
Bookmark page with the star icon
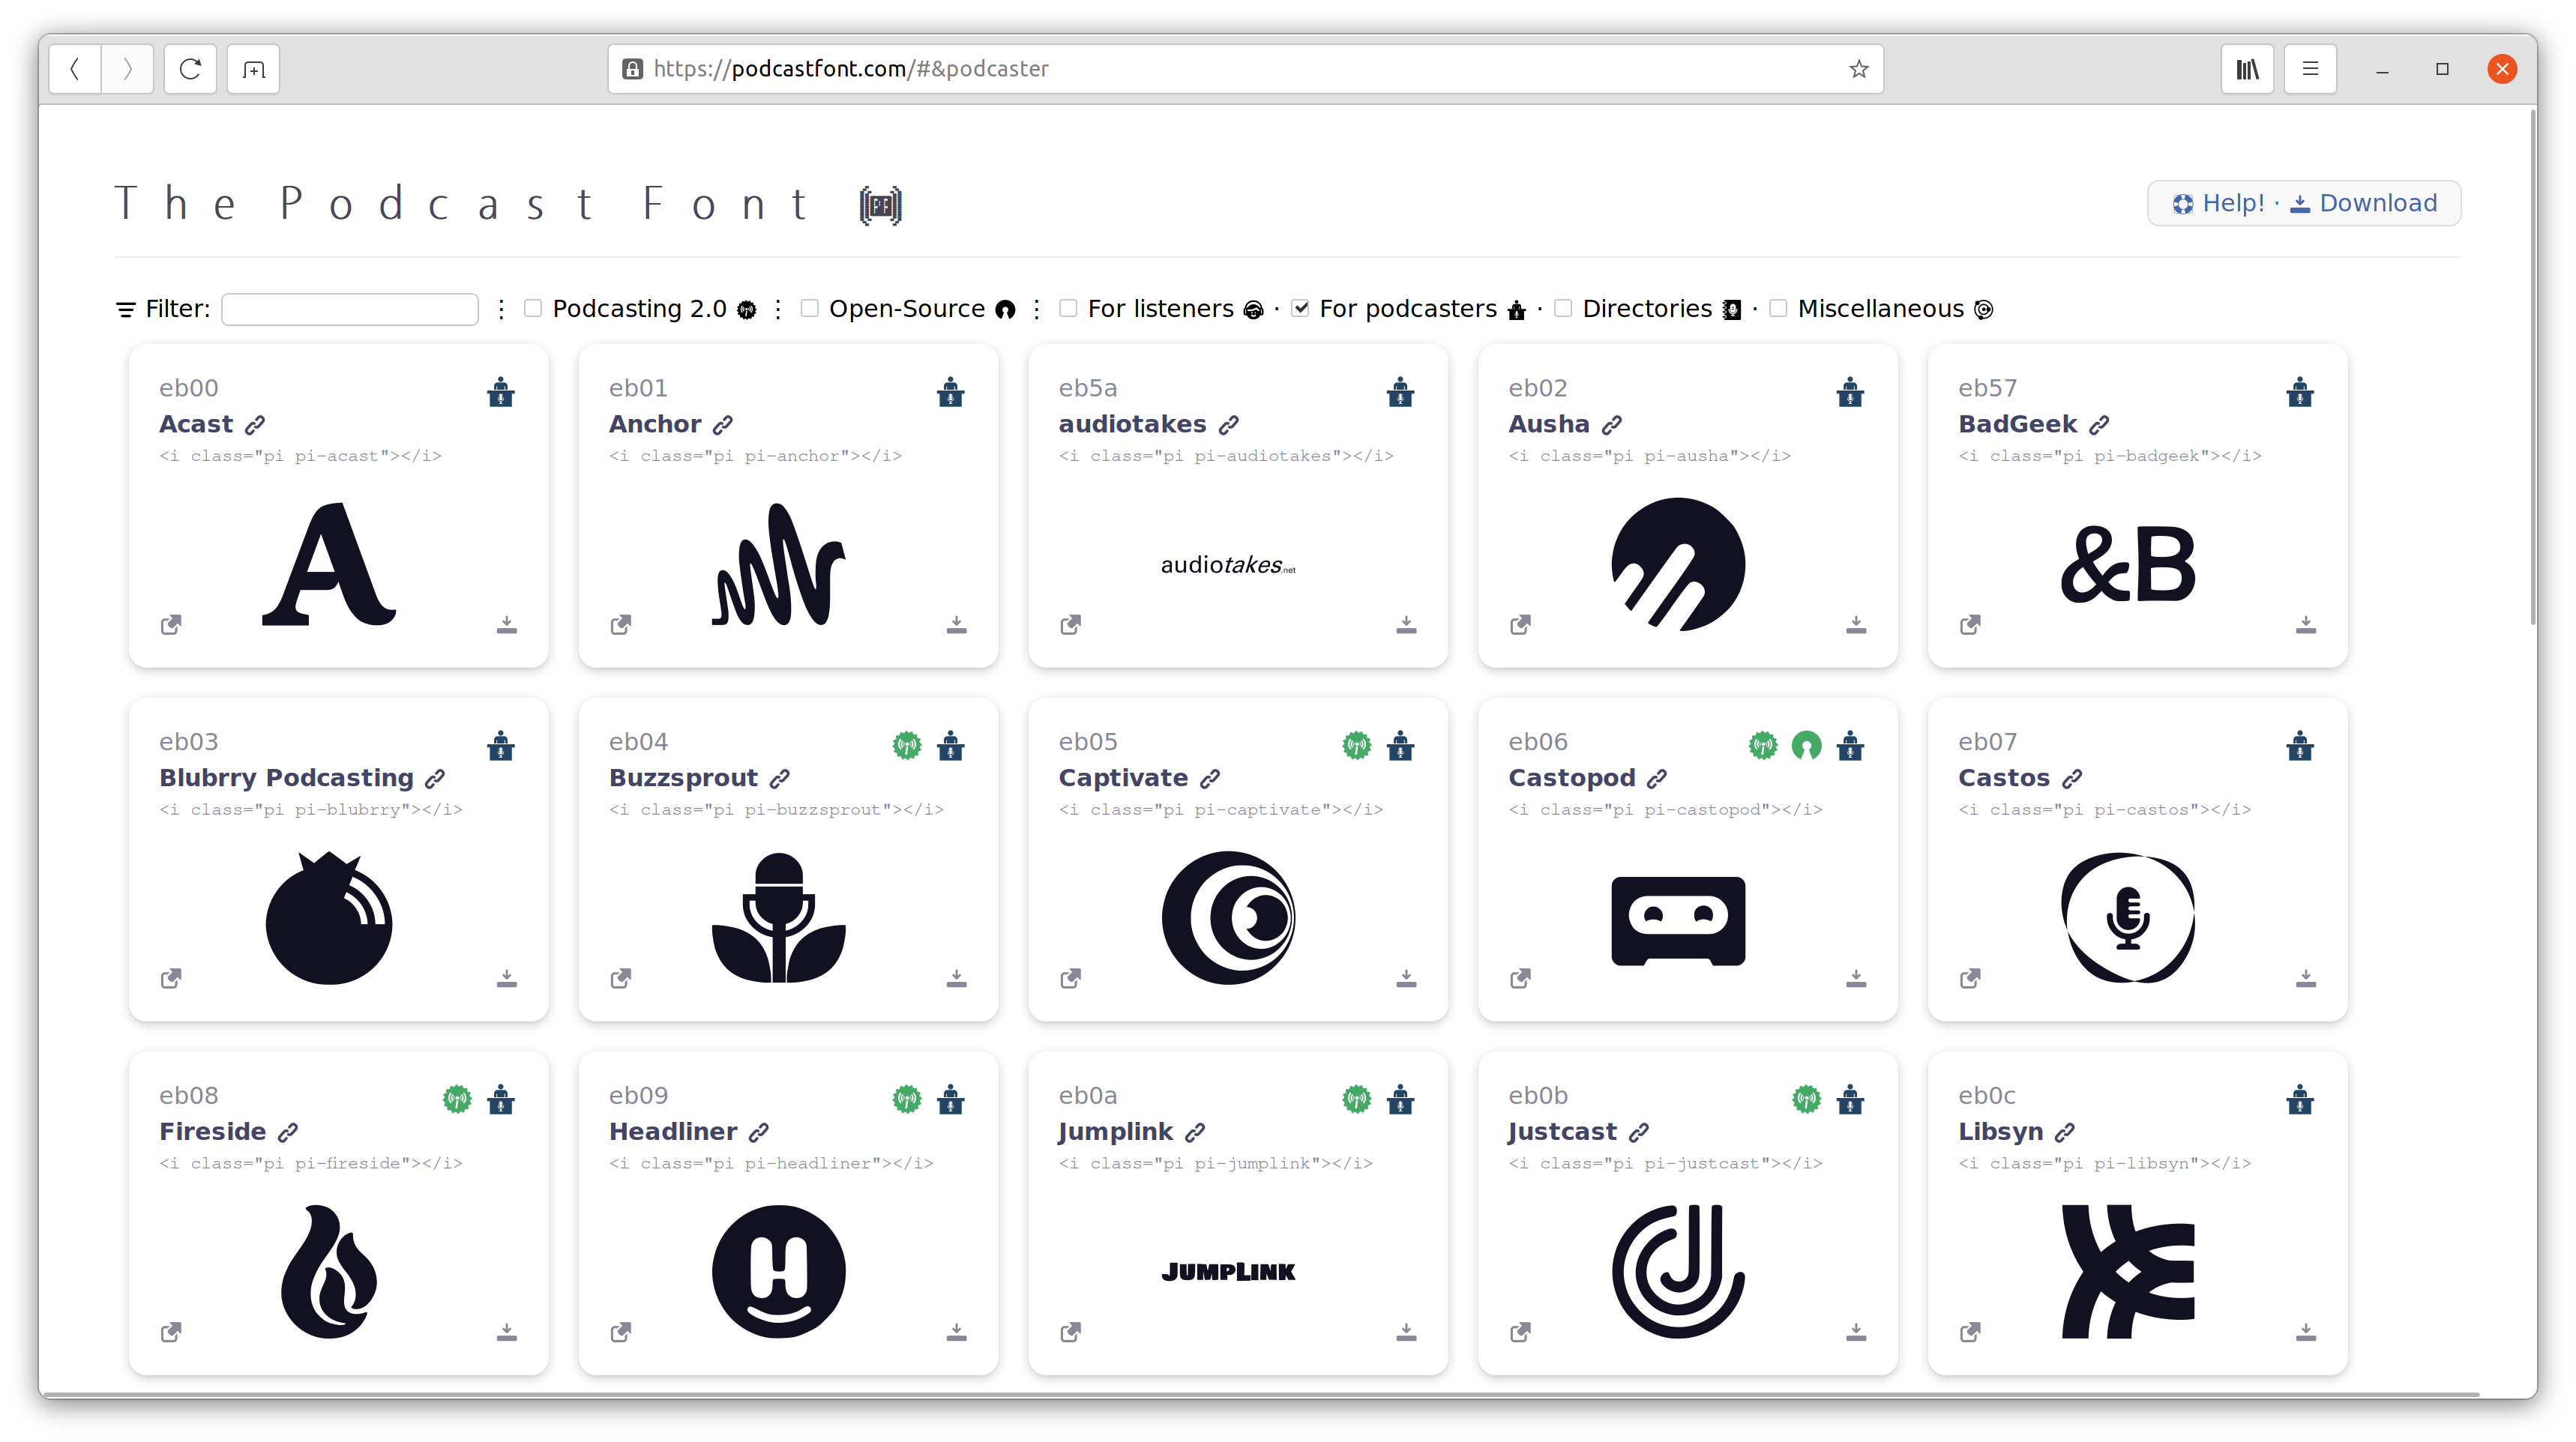point(1859,69)
